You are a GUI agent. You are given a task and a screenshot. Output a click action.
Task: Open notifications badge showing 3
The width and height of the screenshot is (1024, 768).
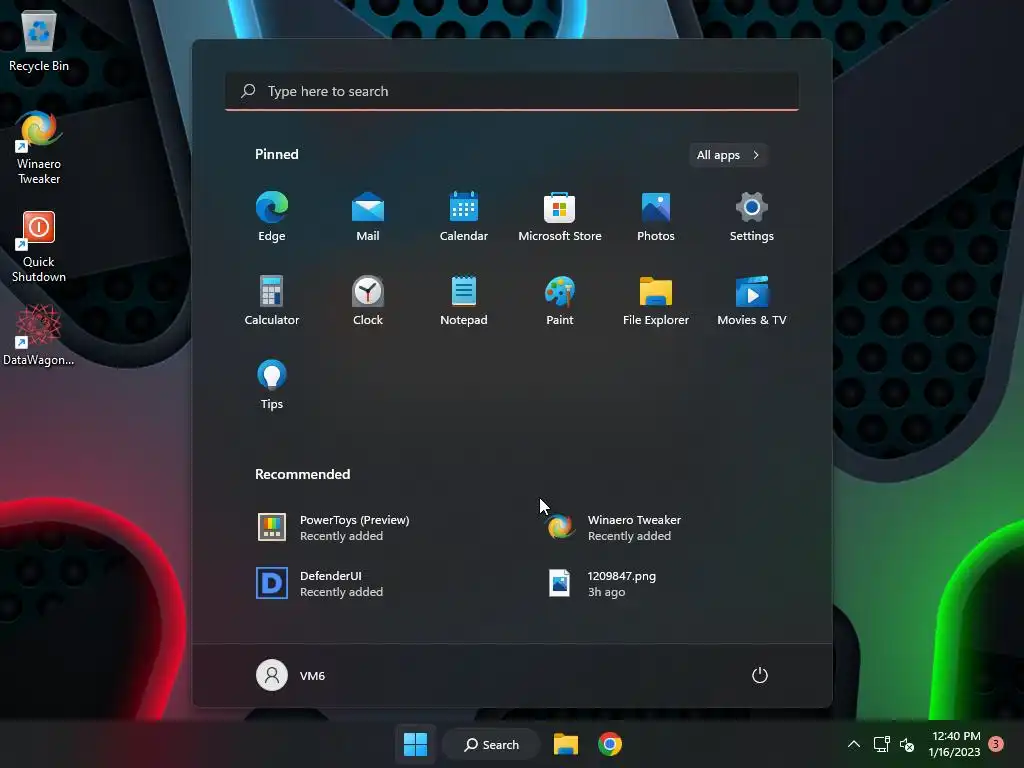(996, 743)
